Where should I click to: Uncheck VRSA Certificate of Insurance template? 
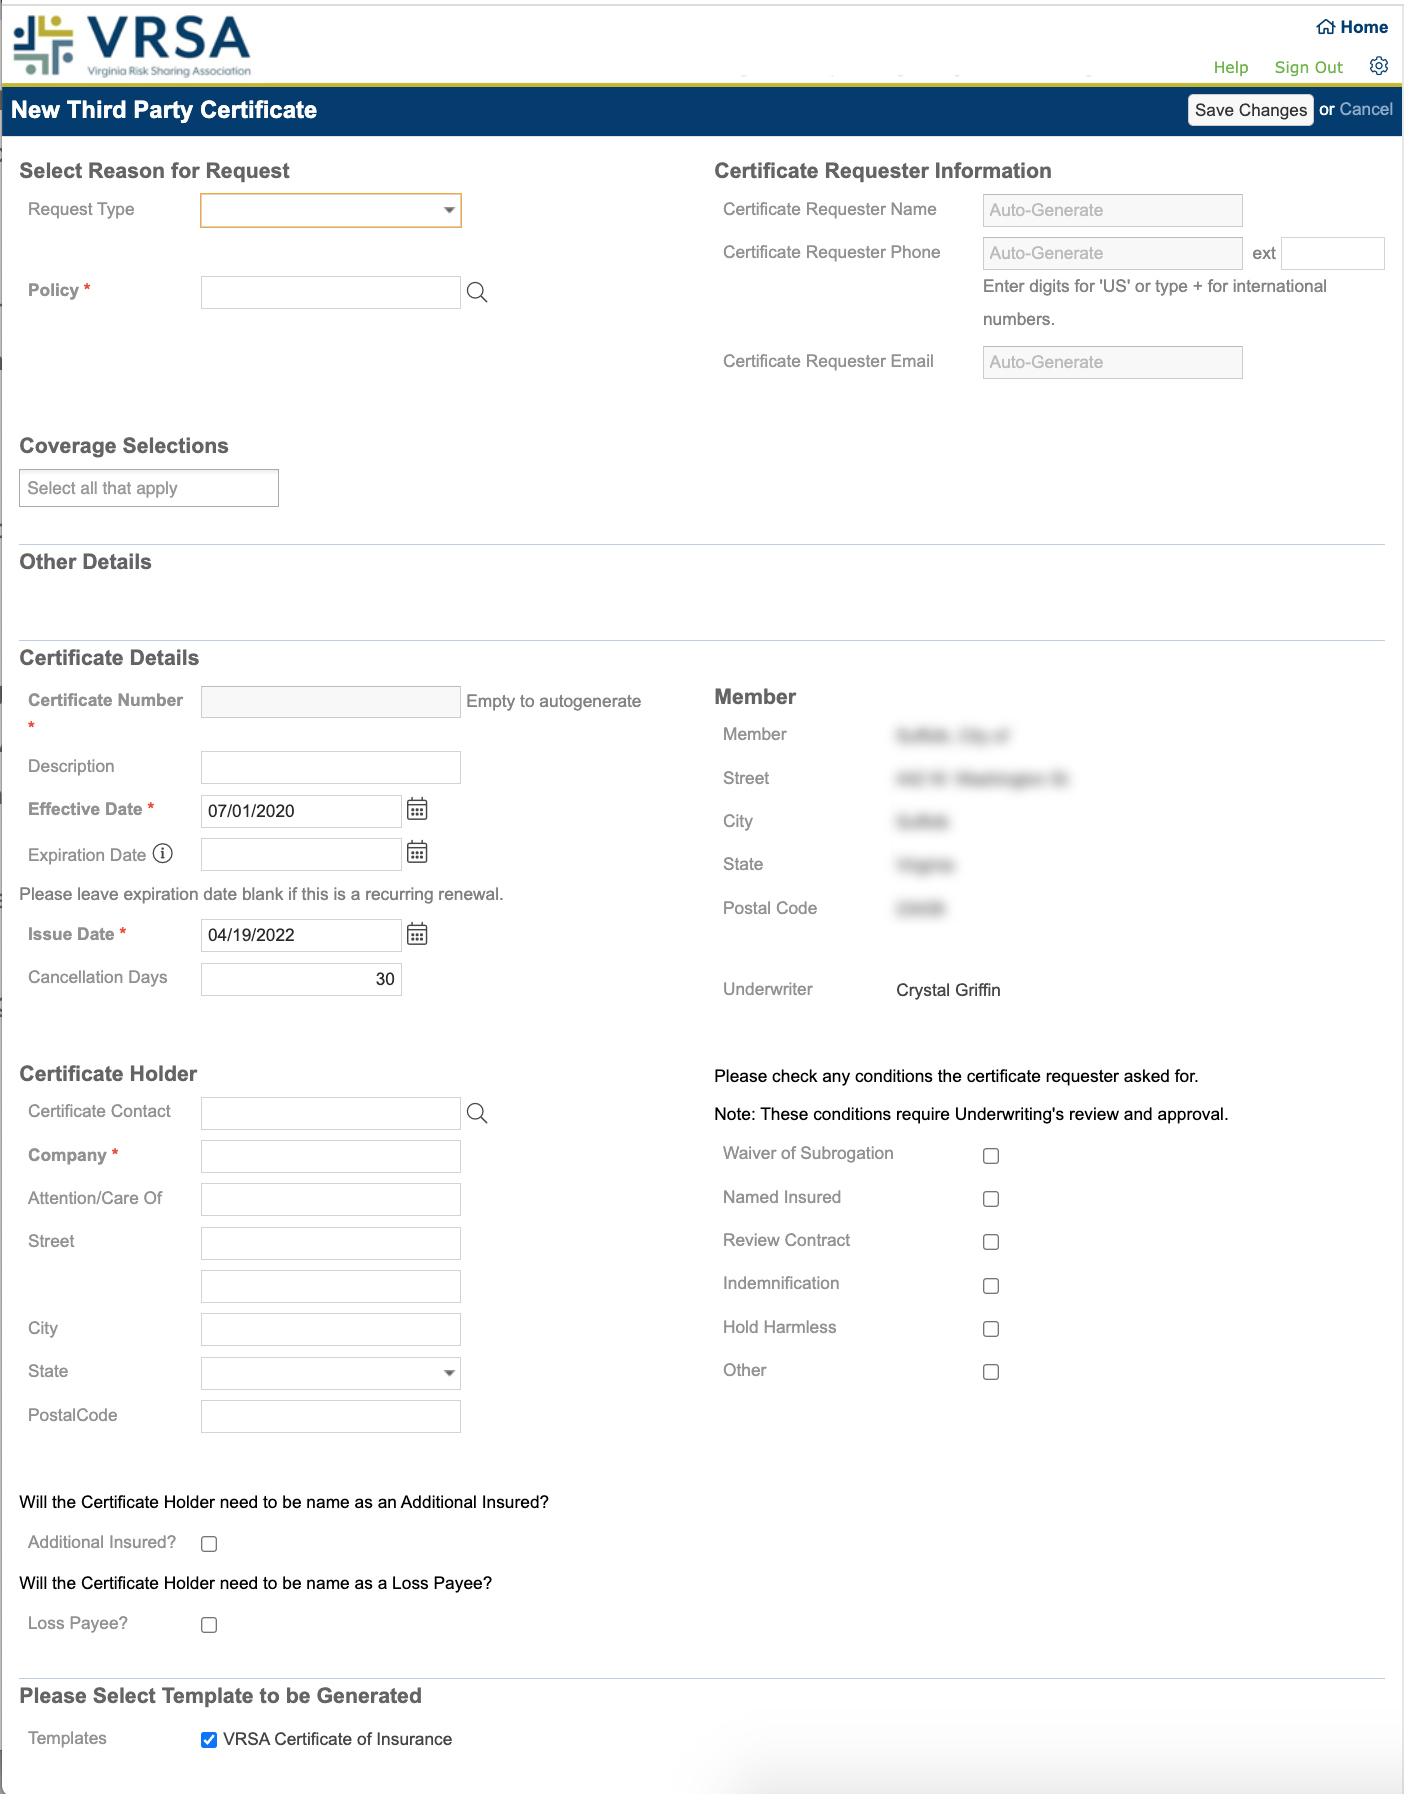click(x=209, y=1740)
